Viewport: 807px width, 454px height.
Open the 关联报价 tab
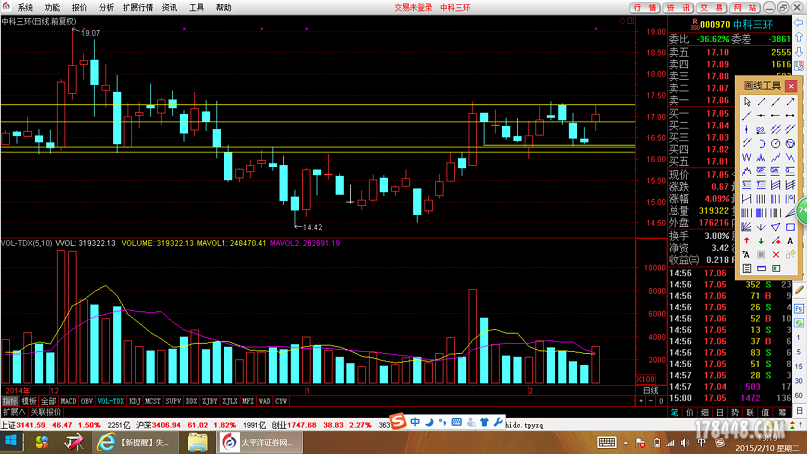pyautogui.click(x=46, y=412)
